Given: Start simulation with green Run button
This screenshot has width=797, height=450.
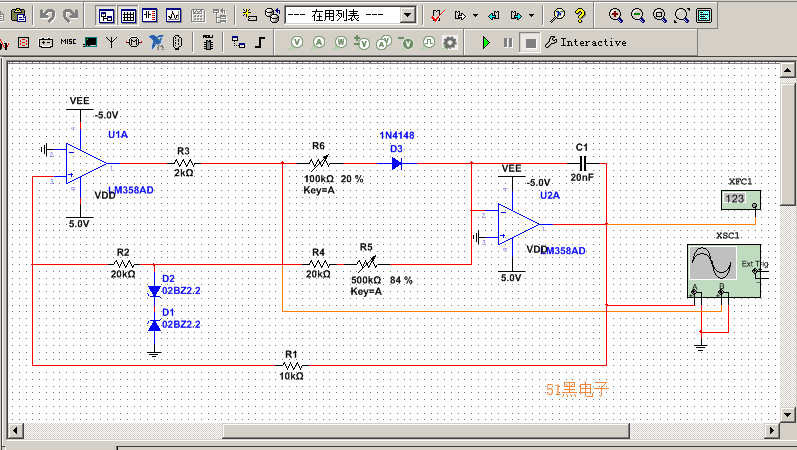Looking at the screenshot, I should coord(486,43).
